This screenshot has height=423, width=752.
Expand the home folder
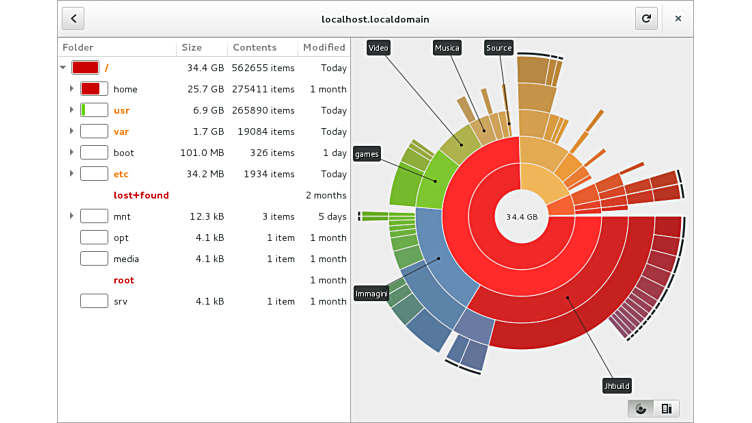click(x=72, y=89)
